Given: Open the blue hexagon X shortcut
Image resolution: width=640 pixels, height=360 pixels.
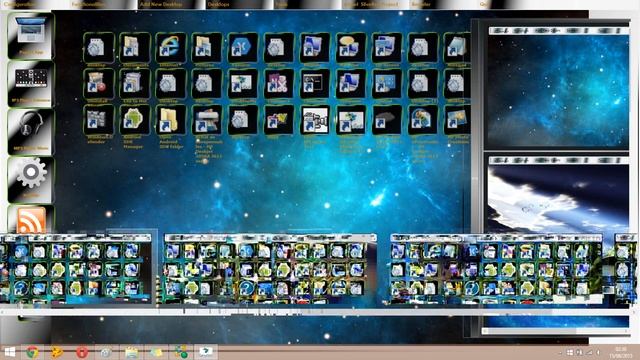Looking at the screenshot, I should tap(242, 48).
